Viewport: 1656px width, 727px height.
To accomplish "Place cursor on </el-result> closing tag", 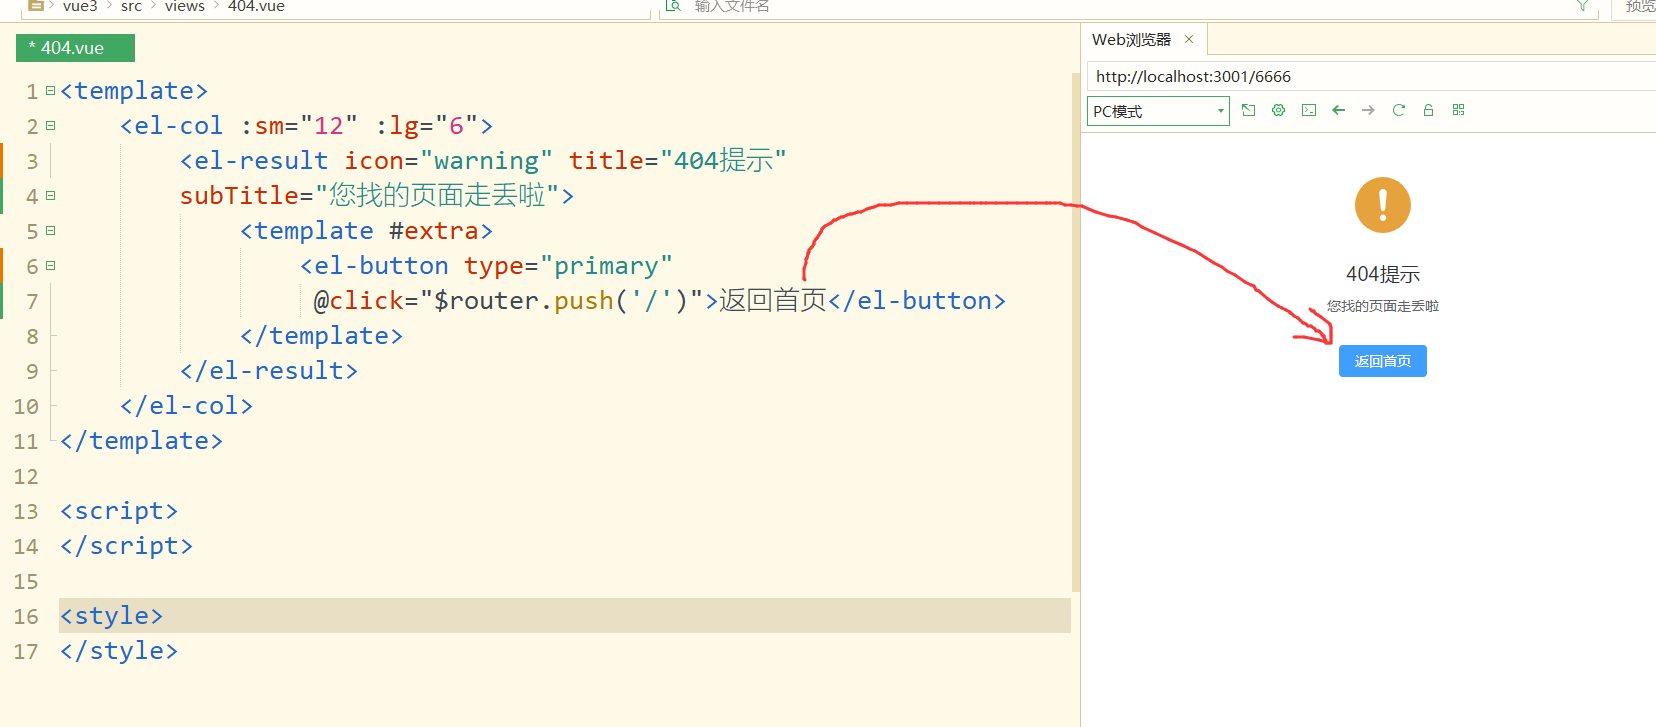I will click(269, 371).
